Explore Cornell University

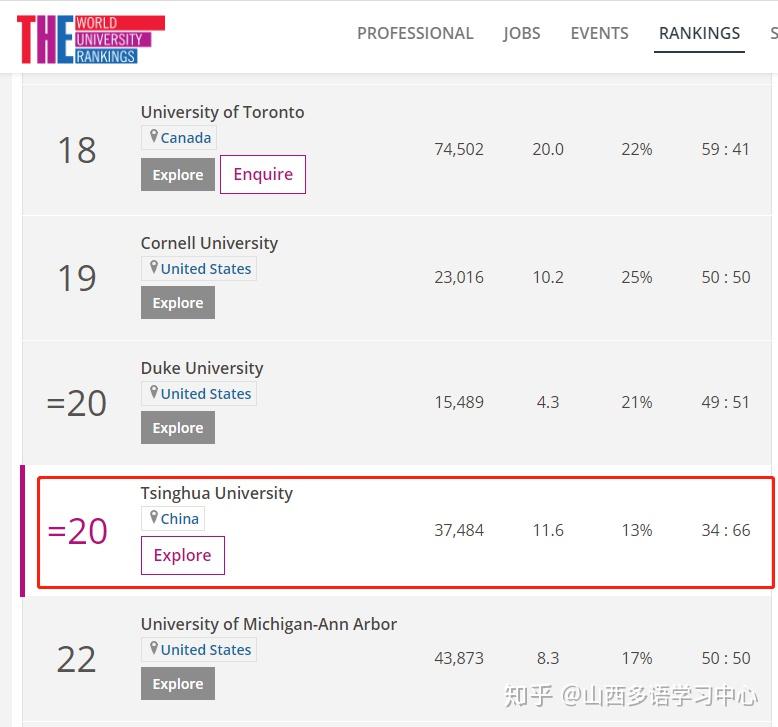coord(178,303)
